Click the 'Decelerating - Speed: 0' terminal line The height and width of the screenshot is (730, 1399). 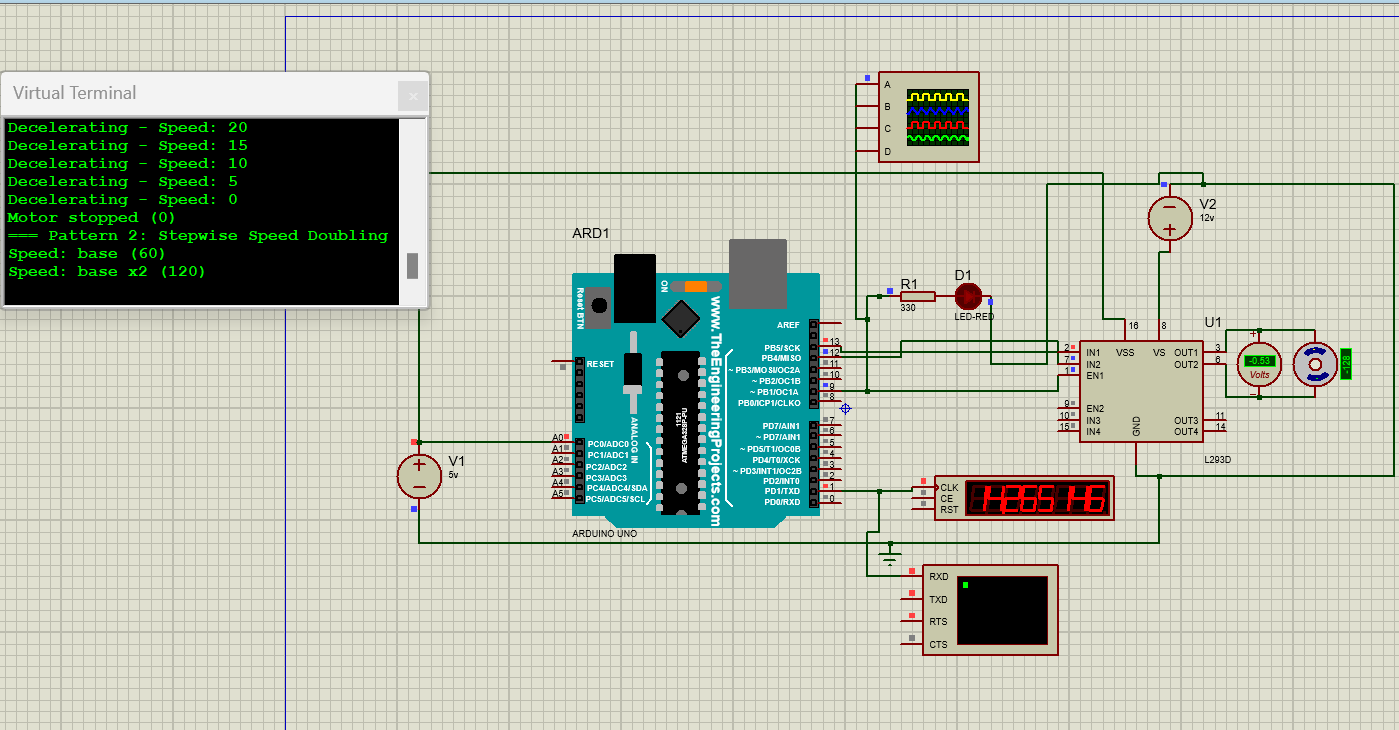[x=122, y=199]
